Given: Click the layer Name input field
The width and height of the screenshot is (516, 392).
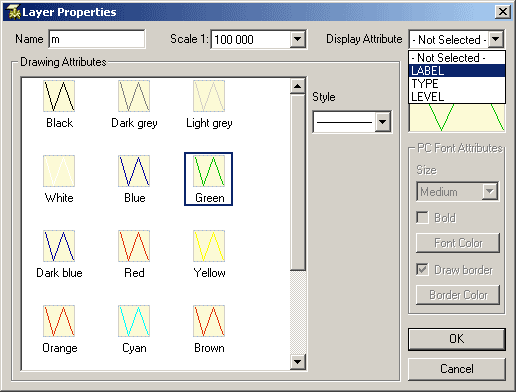Looking at the screenshot, I should 97,39.
